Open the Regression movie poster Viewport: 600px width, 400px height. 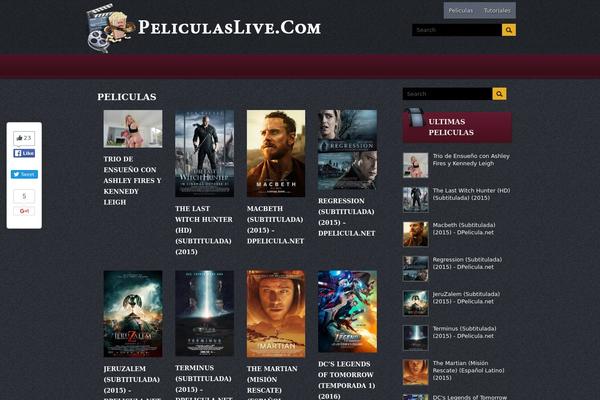click(x=347, y=150)
